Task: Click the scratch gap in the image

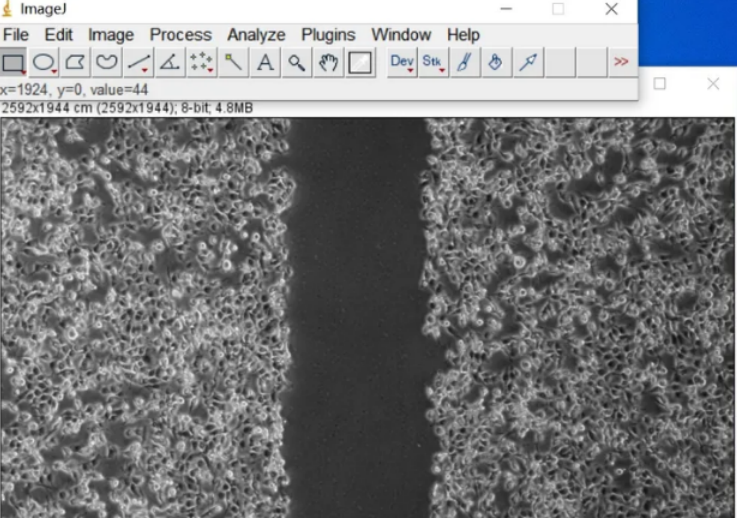Action: click(355, 320)
